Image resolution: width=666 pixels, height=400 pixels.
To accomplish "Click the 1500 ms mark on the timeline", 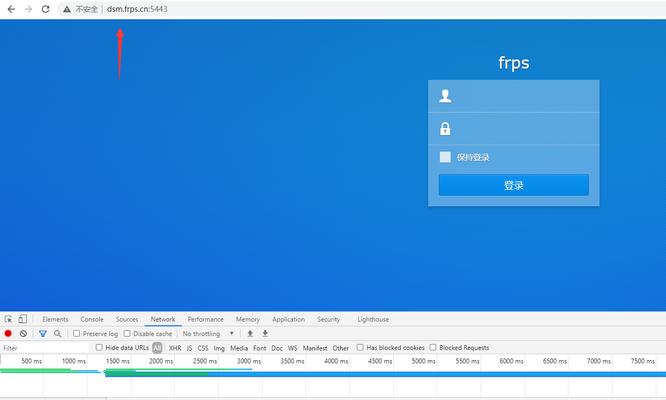I will 118,361.
